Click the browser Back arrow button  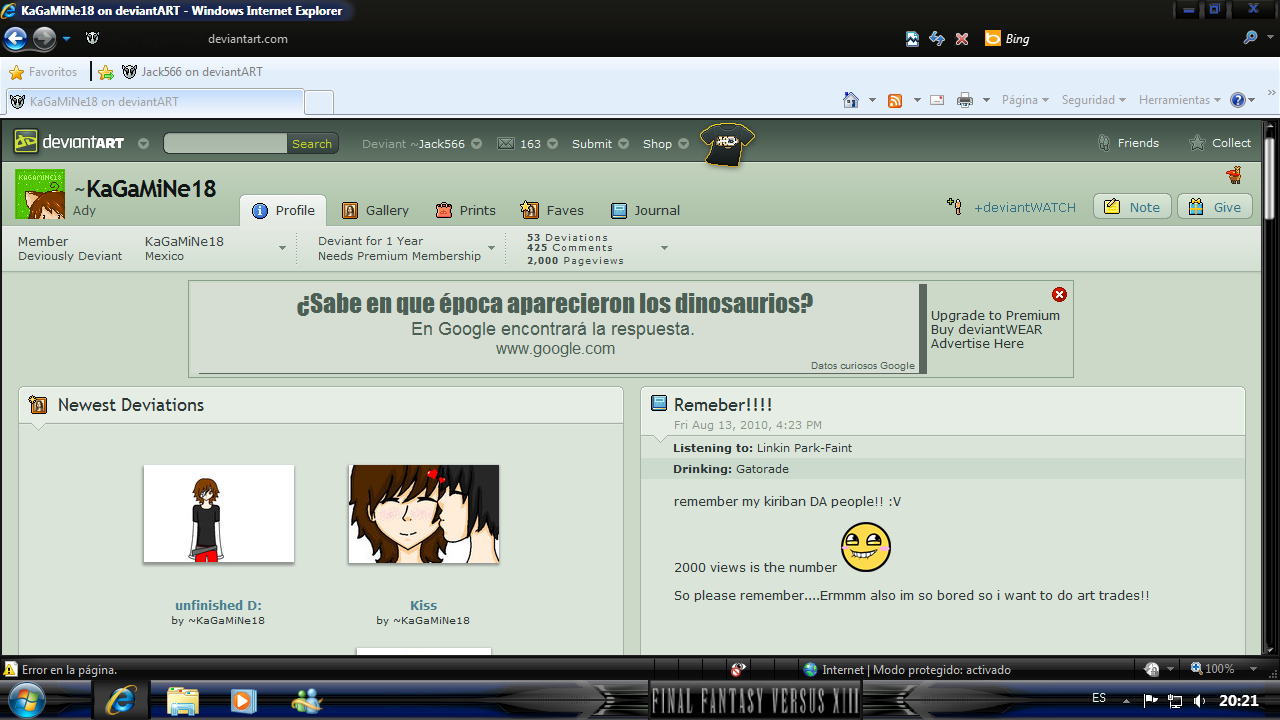click(x=16, y=39)
